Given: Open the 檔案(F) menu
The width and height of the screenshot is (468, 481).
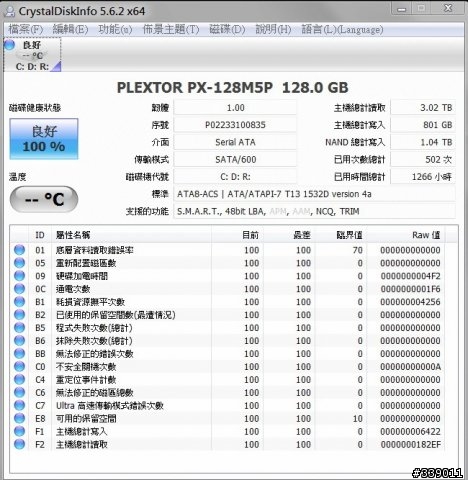Looking at the screenshot, I should [25, 29].
